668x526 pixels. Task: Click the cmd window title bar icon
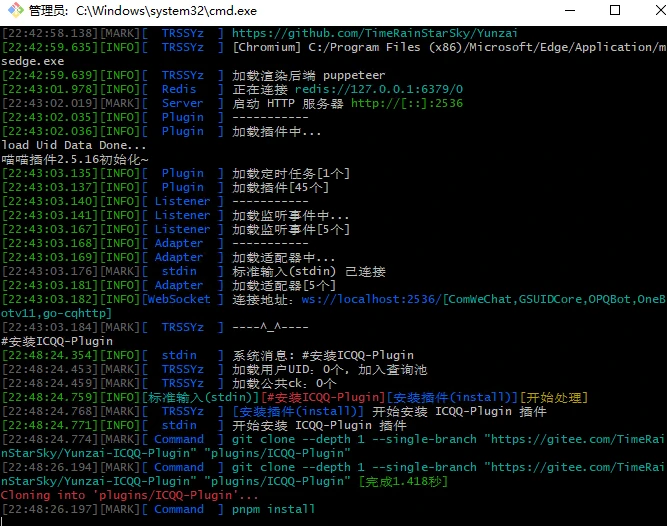16,10
